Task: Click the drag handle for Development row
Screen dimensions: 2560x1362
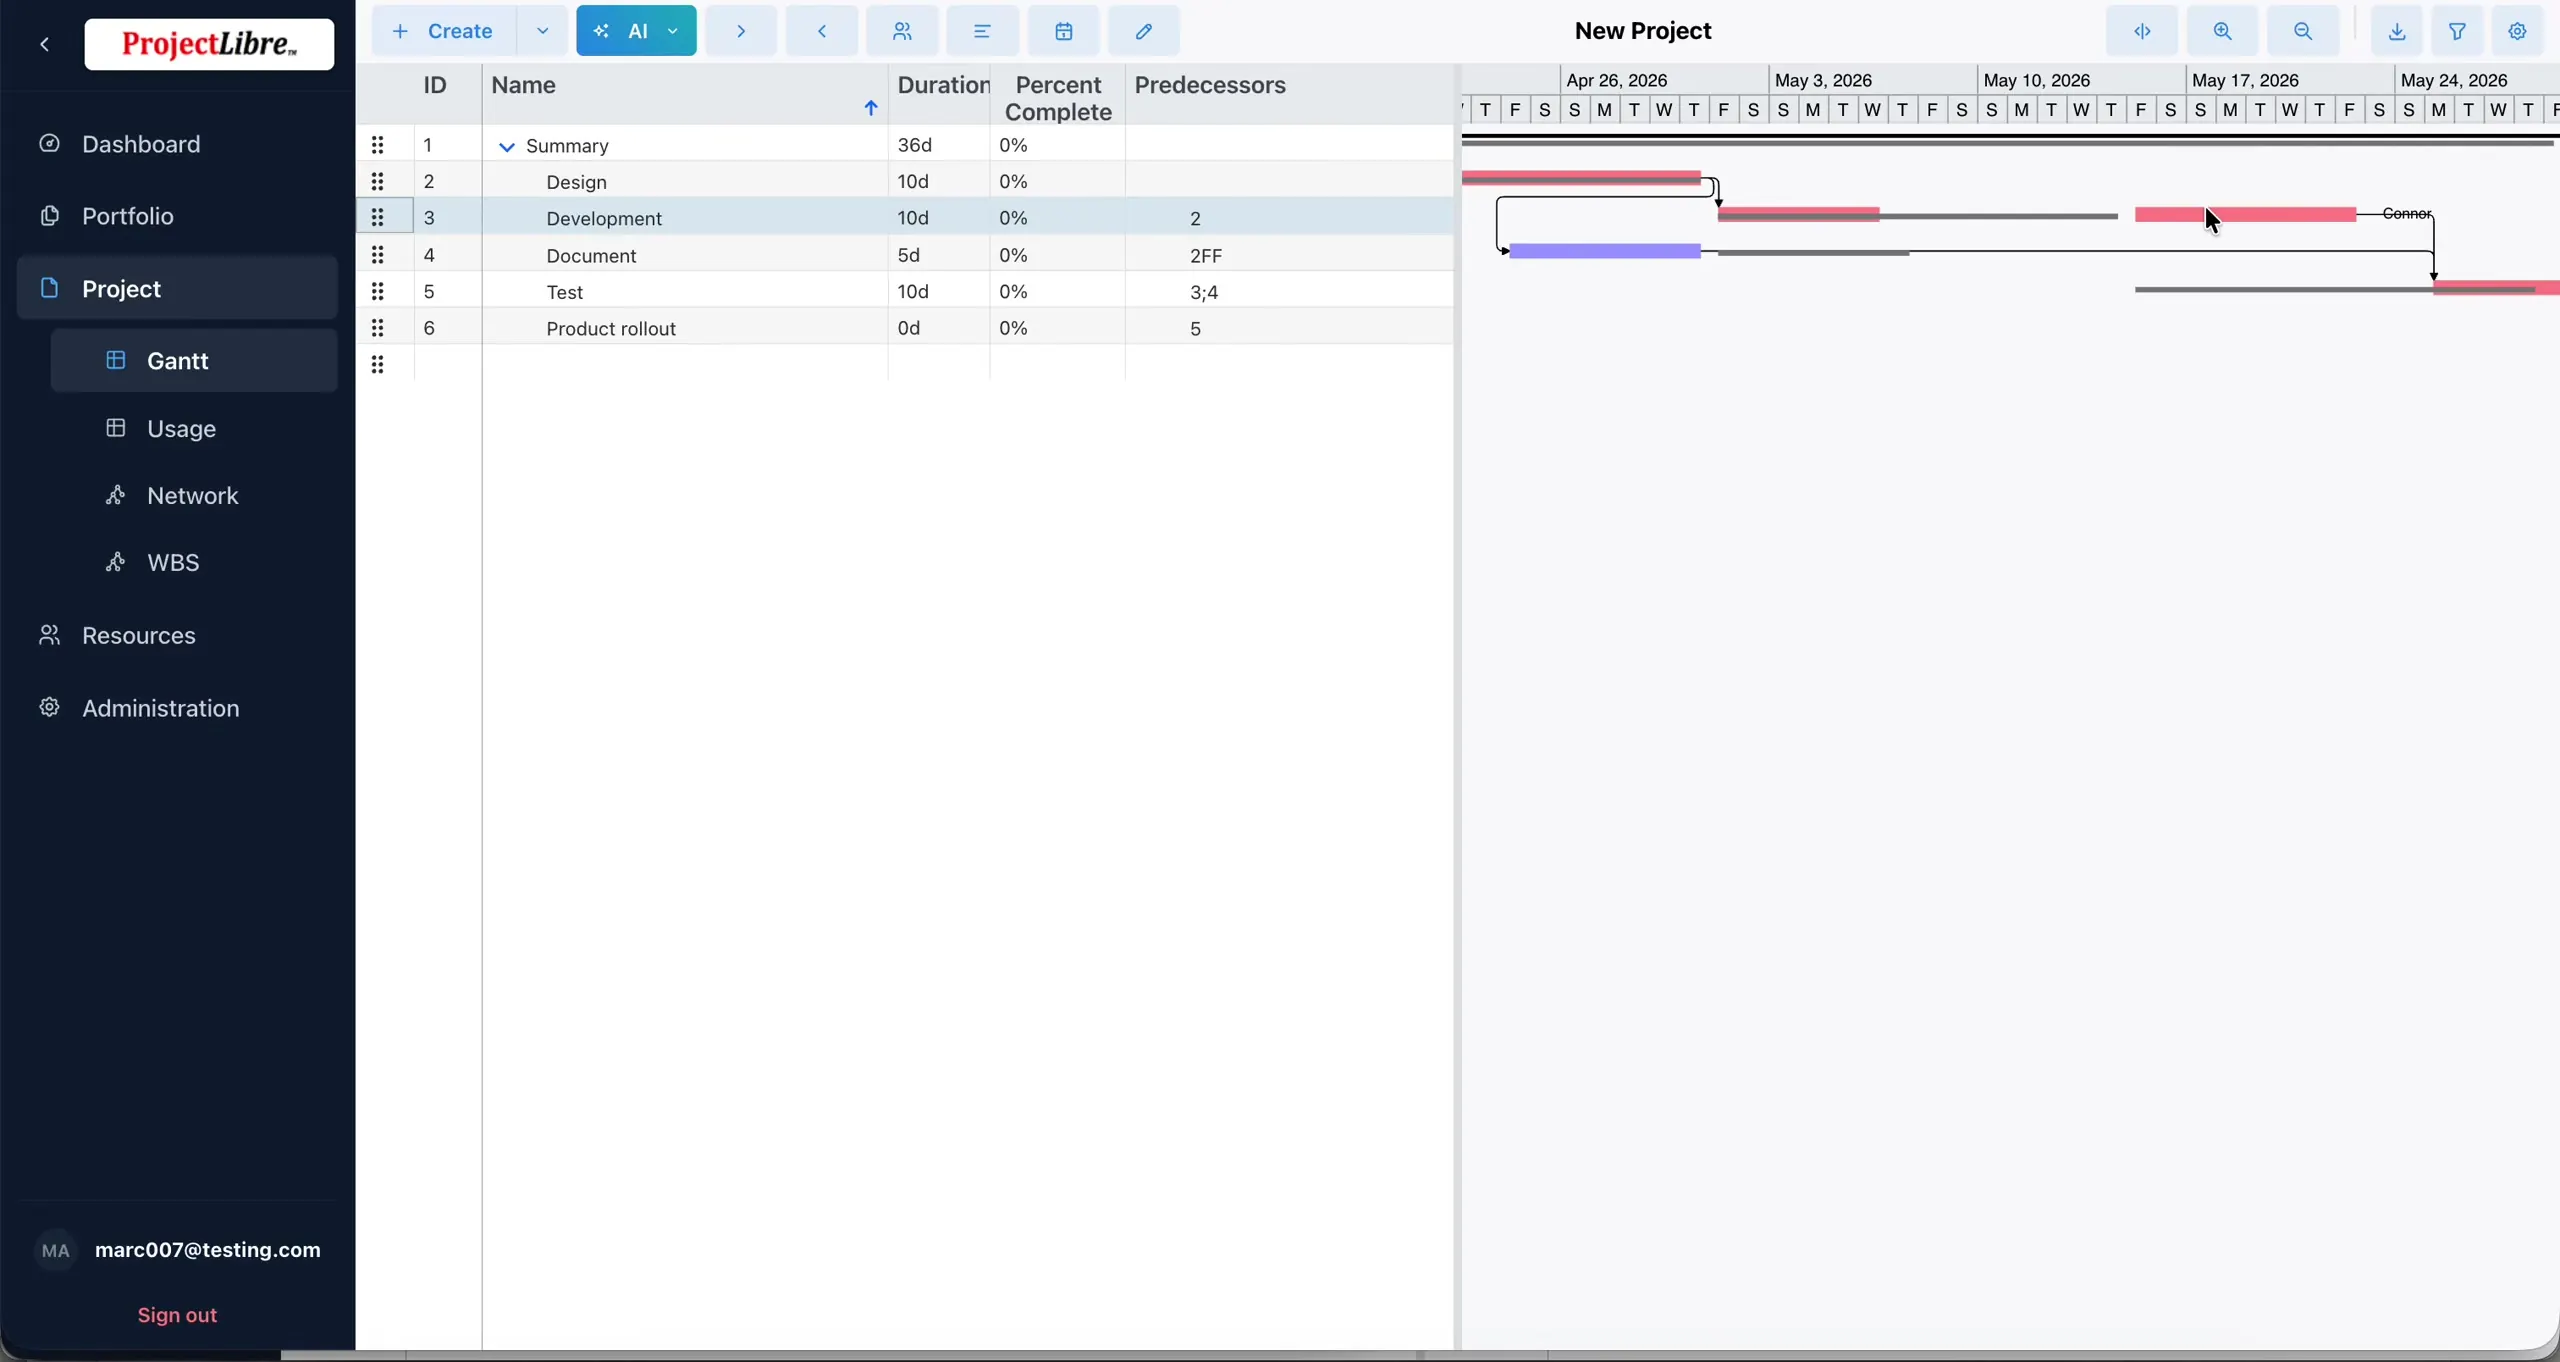Action: [x=378, y=217]
